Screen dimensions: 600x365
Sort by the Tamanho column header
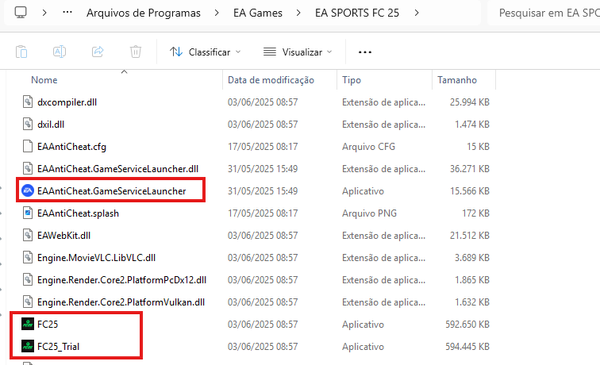457,80
